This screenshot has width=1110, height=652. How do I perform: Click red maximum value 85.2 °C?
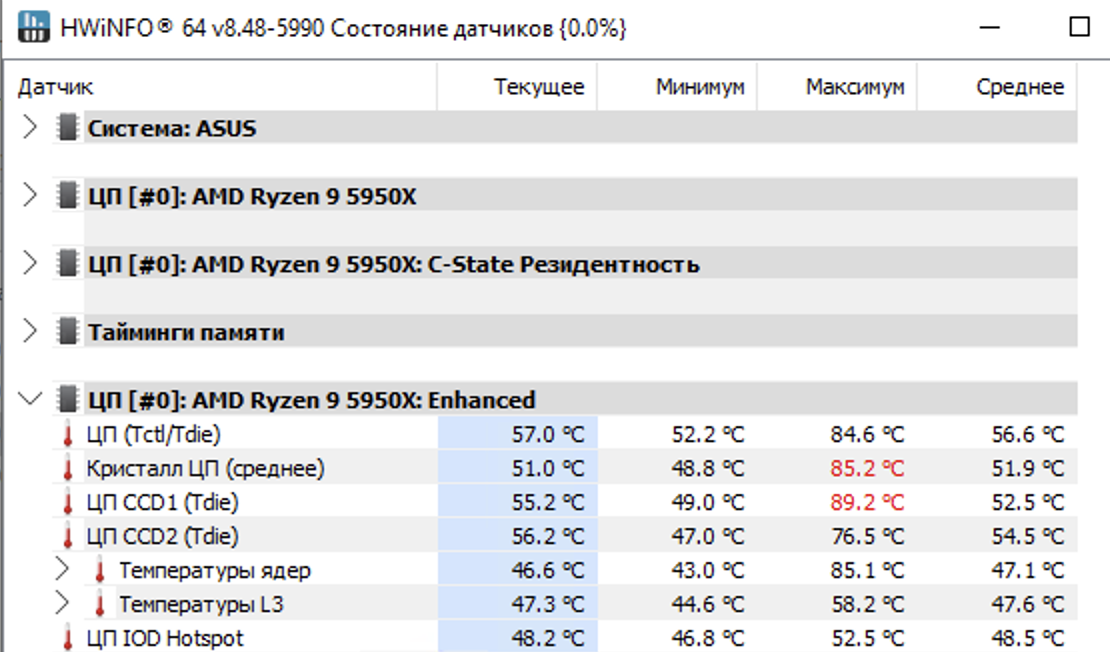[867, 468]
